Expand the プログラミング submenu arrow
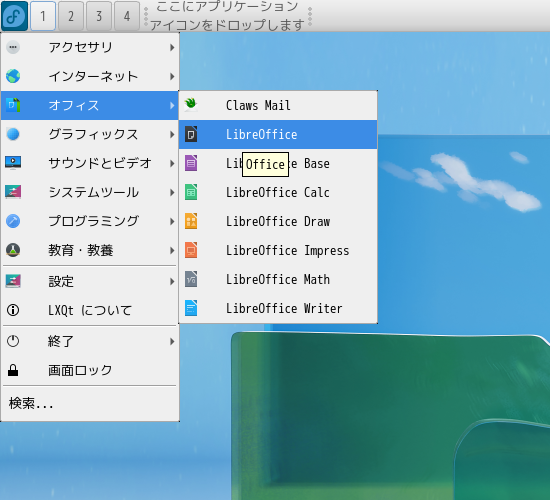Viewport: 550px width, 500px height. click(172, 221)
